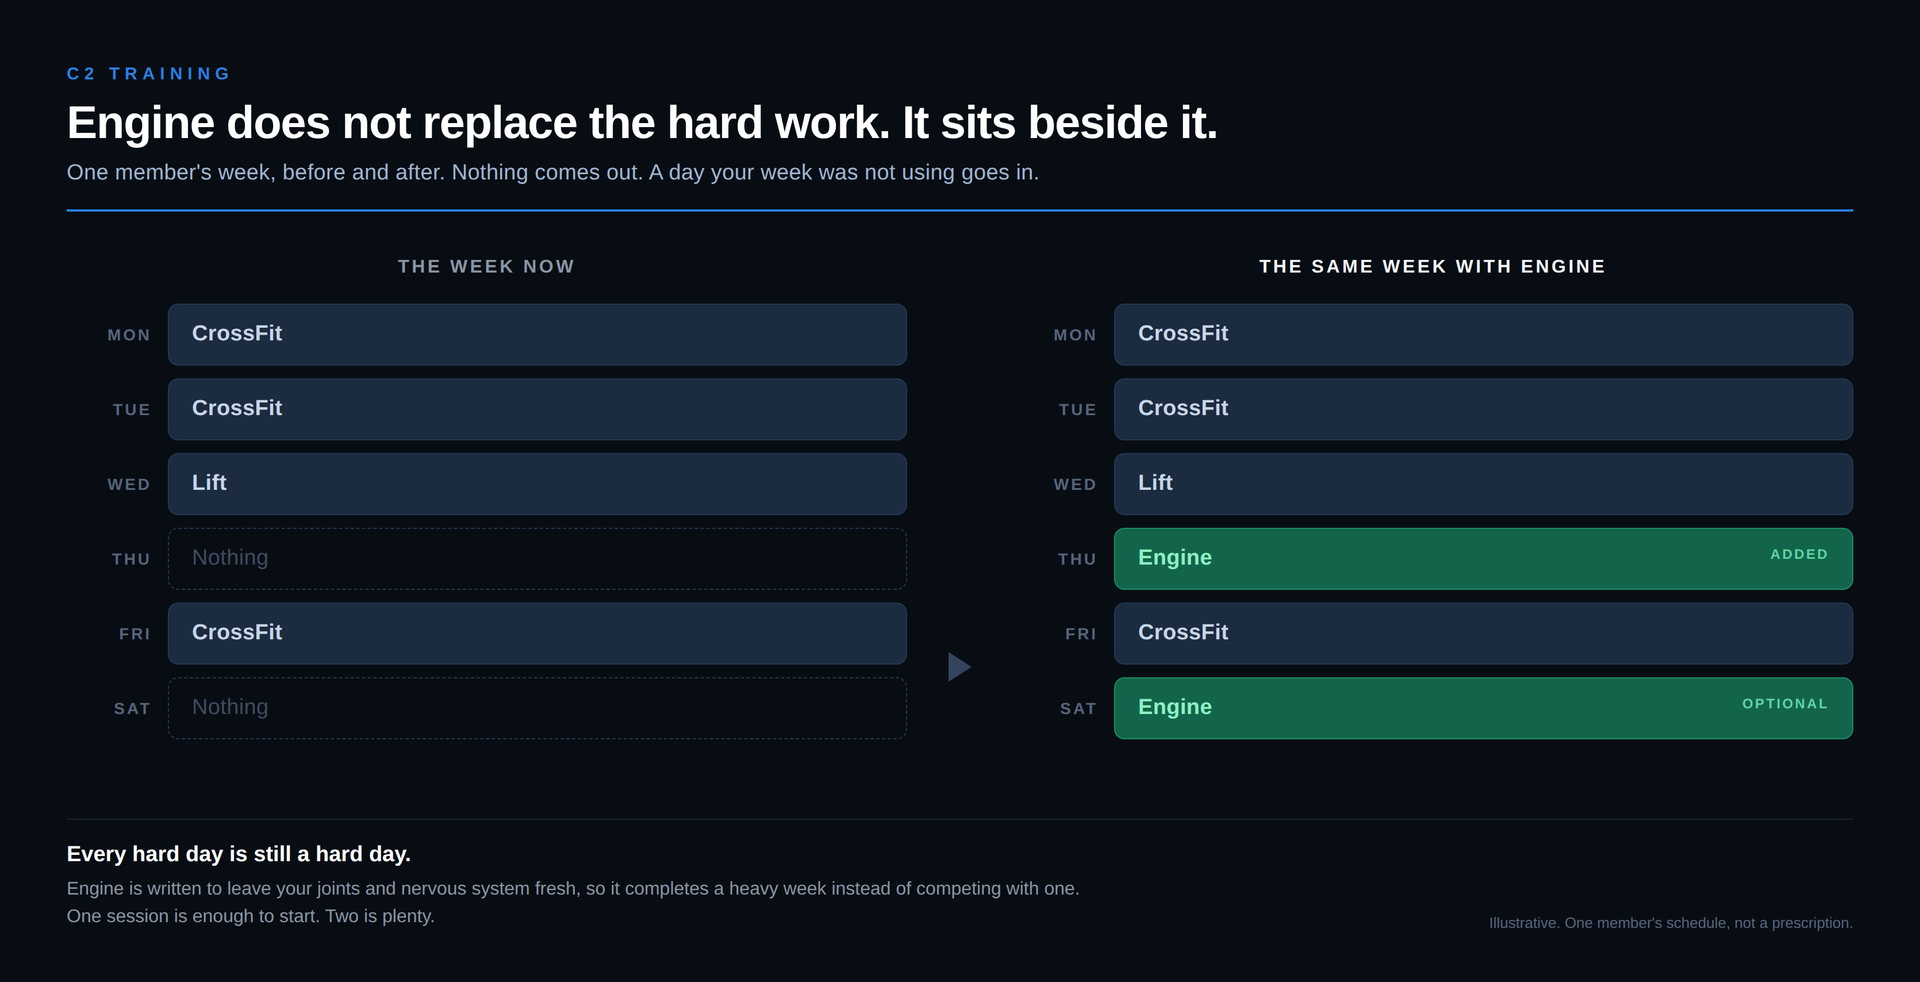Click Friday CrossFit in the week now
Image resolution: width=1920 pixels, height=982 pixels.
pos(537,633)
